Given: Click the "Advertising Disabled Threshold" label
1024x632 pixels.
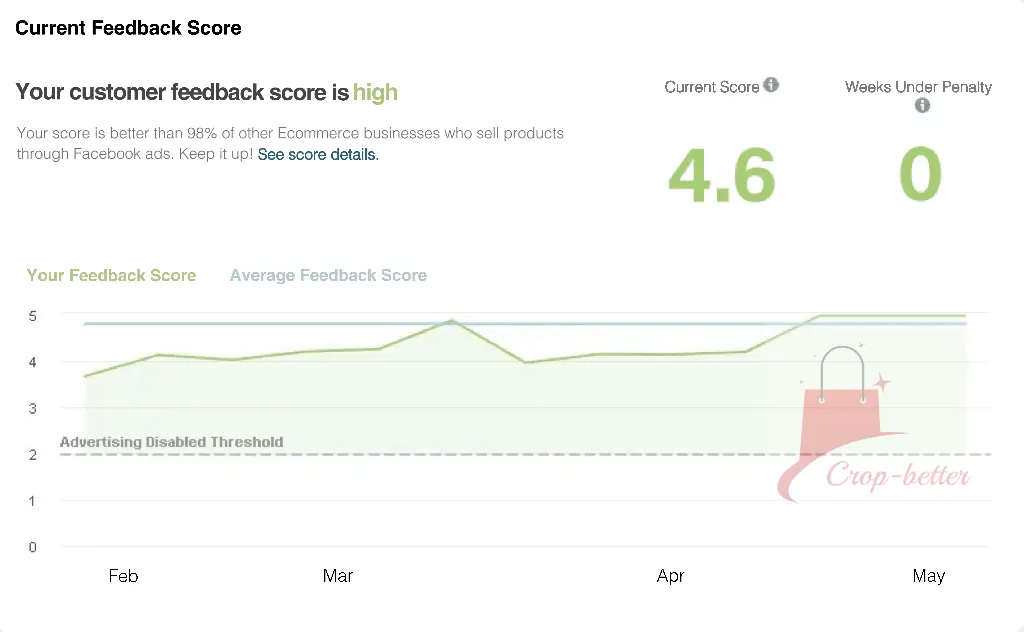Looking at the screenshot, I should (171, 442).
